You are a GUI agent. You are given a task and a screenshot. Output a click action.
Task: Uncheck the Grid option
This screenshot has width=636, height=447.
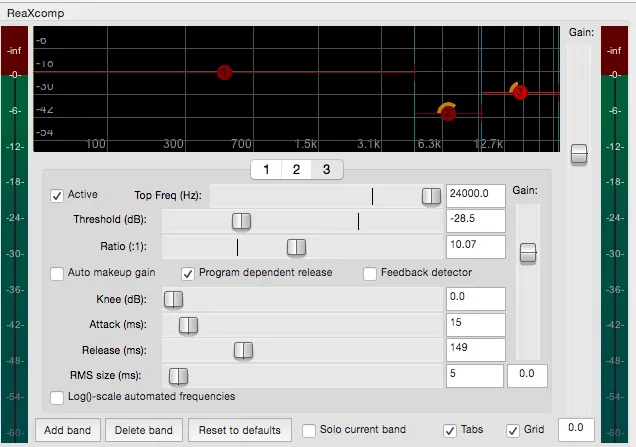(513, 431)
